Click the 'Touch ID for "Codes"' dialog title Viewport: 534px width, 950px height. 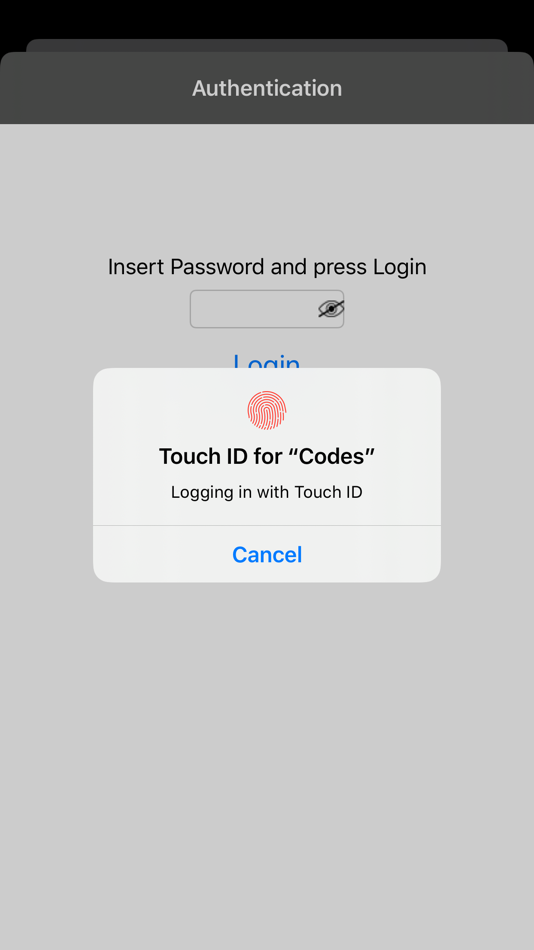pyautogui.click(x=267, y=456)
